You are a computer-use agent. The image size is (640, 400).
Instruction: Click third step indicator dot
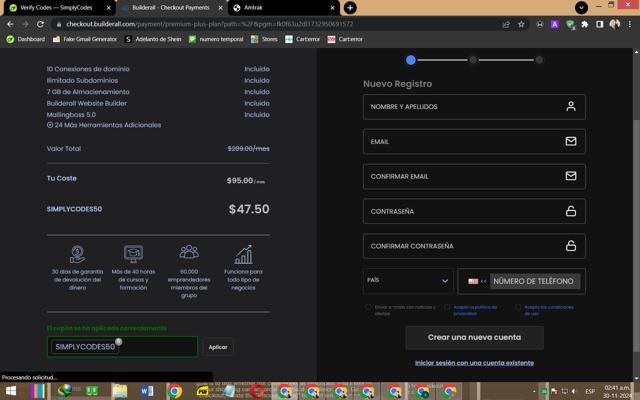(539, 60)
